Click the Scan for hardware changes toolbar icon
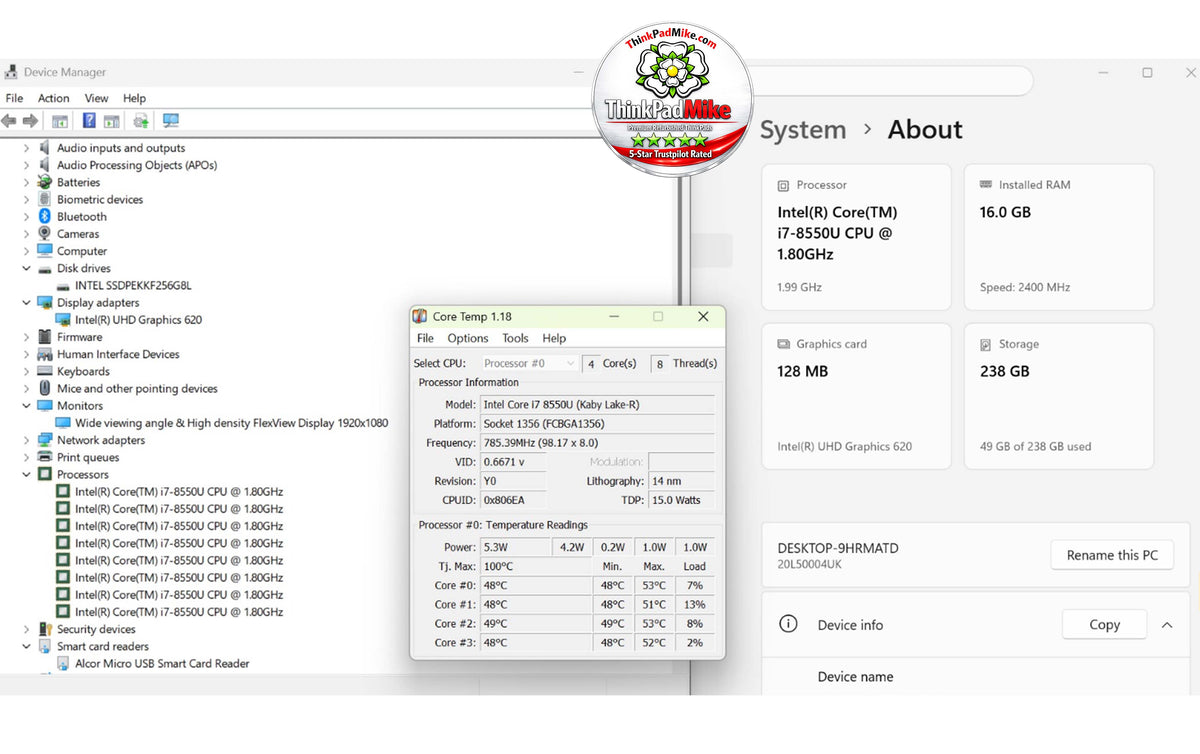The height and width of the screenshot is (754, 1200). [x=171, y=121]
